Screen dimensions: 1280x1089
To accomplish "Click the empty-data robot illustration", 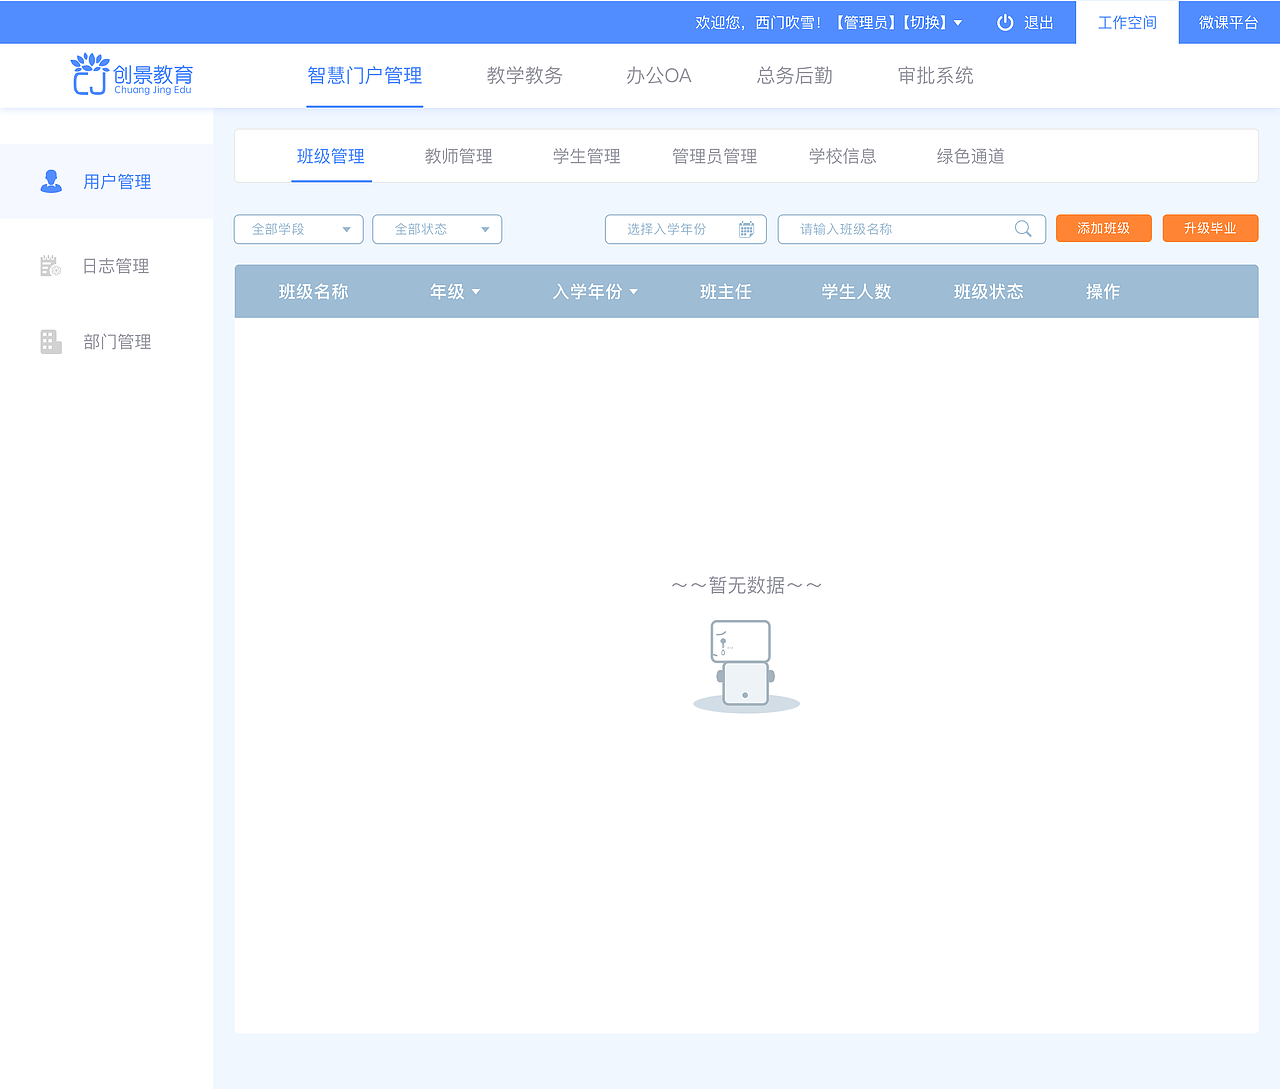I will tap(740, 663).
